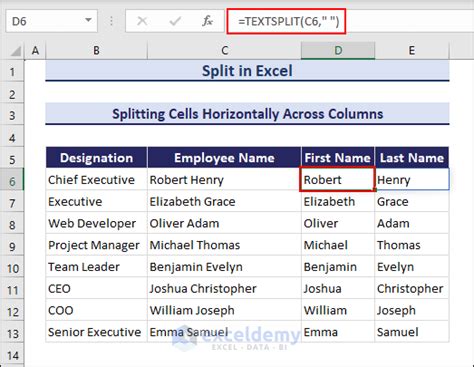Image resolution: width=474 pixels, height=367 pixels.
Task: Select cell containing 'Joshua' first name
Action: pyautogui.click(x=338, y=288)
